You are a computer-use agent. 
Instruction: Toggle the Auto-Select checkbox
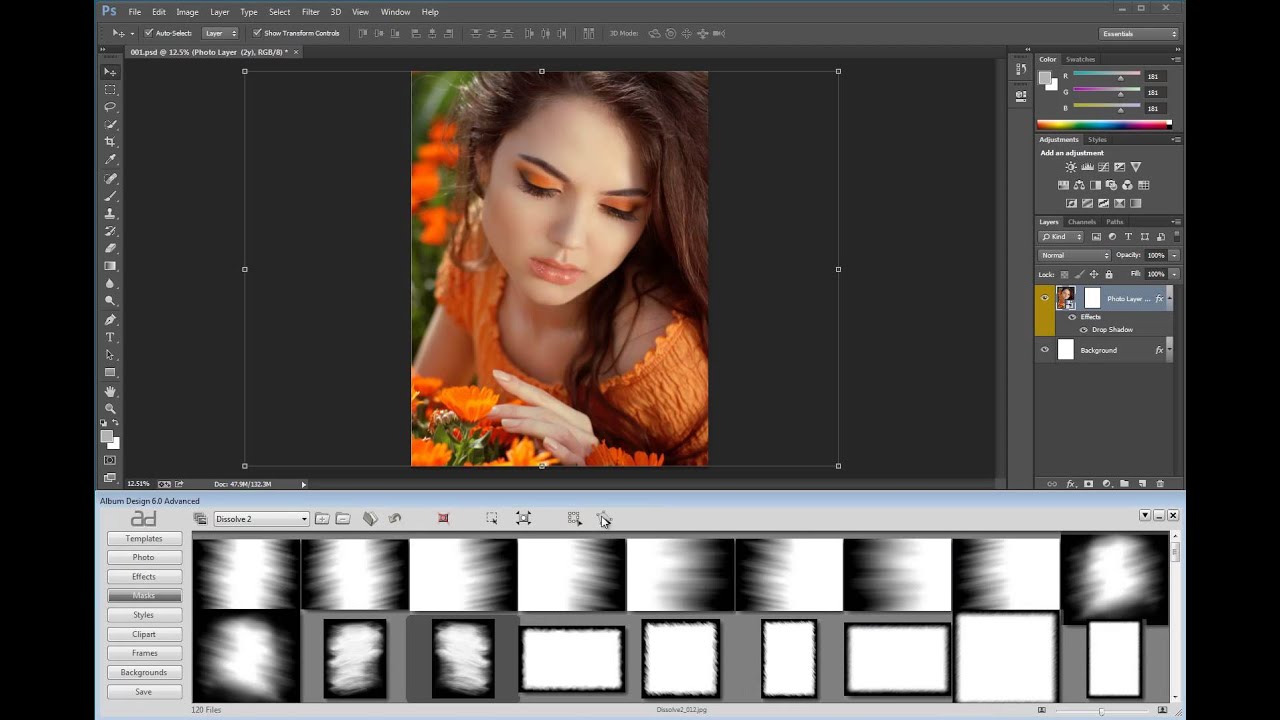149,33
